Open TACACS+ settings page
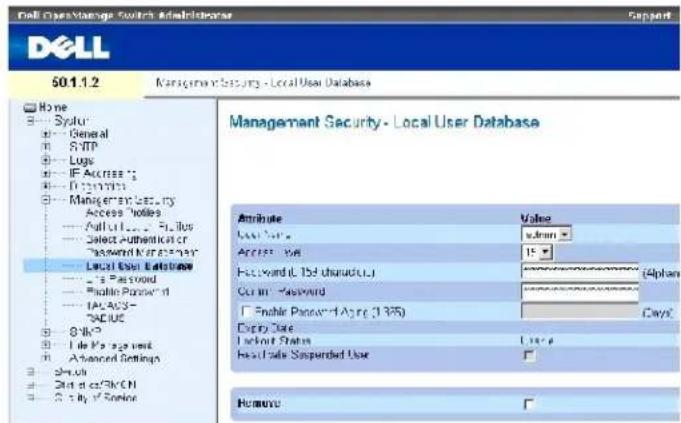 pyautogui.click(x=112, y=305)
